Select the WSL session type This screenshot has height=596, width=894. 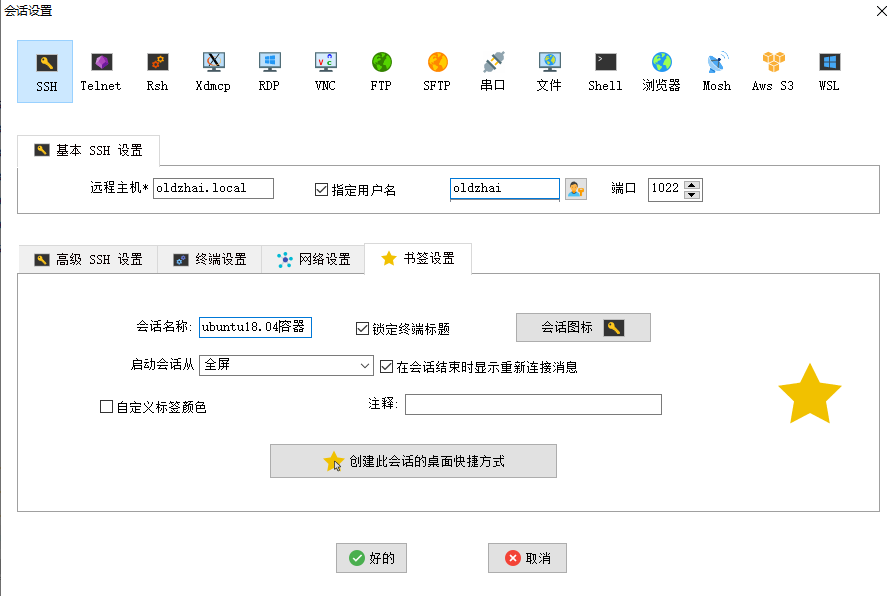tap(828, 70)
